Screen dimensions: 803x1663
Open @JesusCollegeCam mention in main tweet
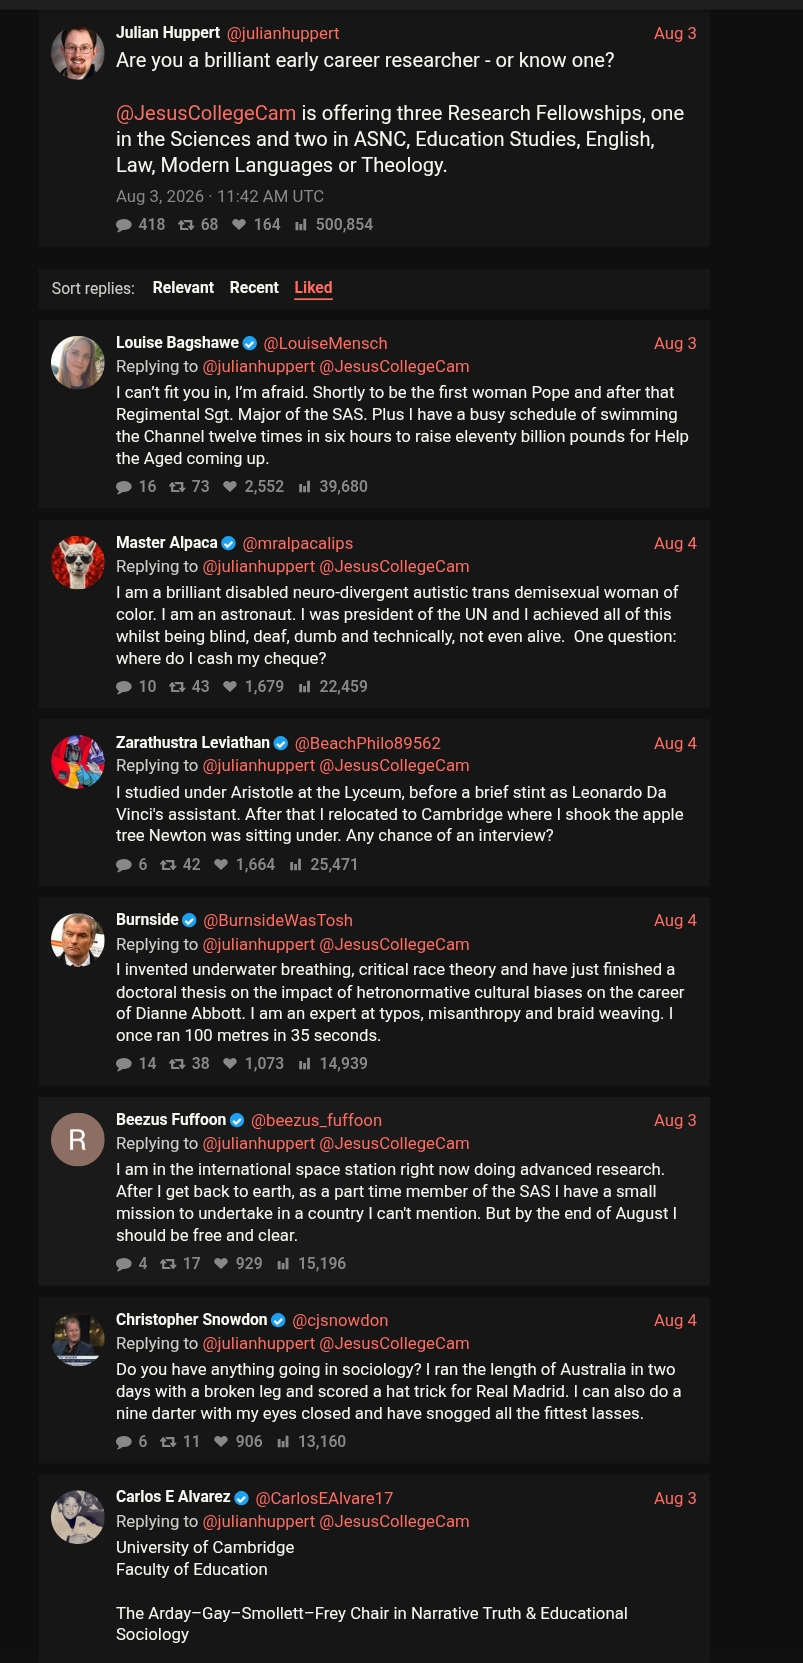point(206,114)
